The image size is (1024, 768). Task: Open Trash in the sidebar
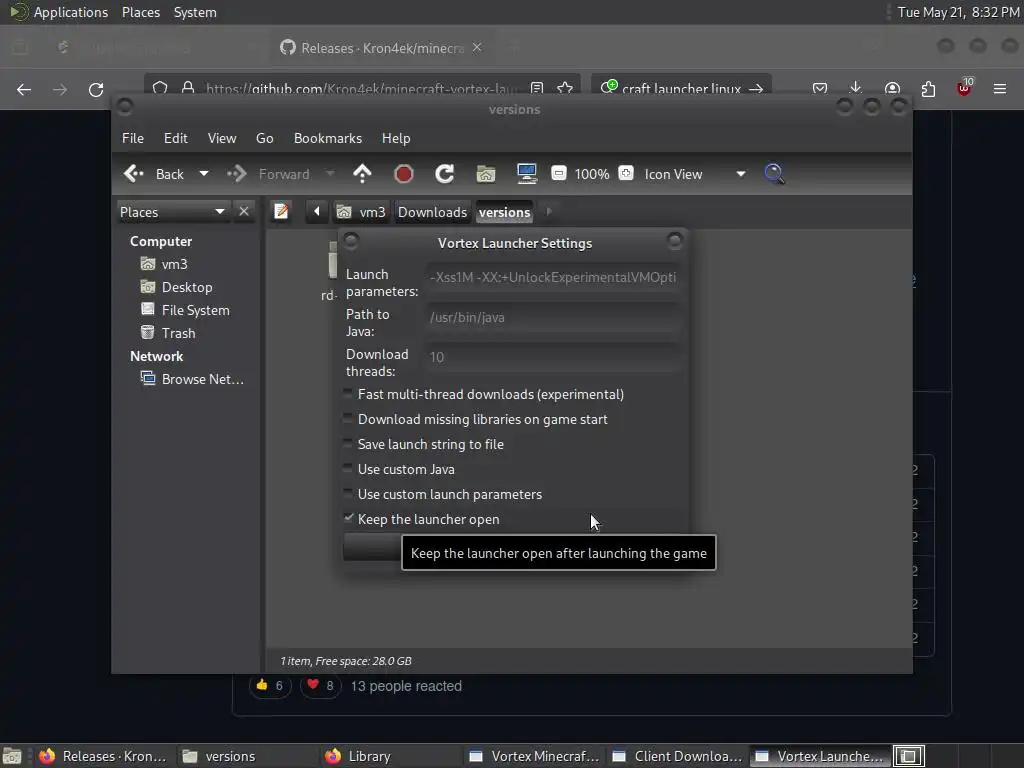click(168, 333)
